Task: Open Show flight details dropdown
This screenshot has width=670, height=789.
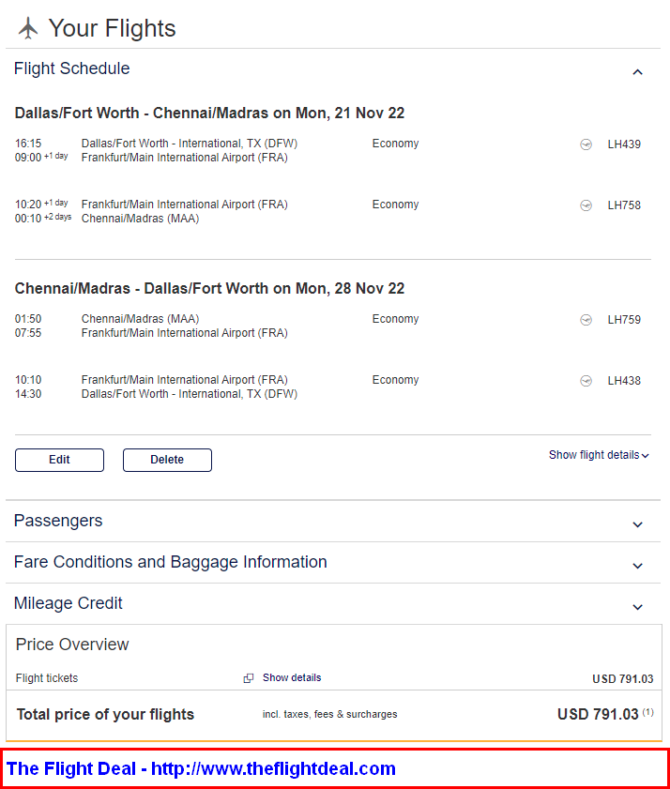Action: pyautogui.click(x=599, y=455)
